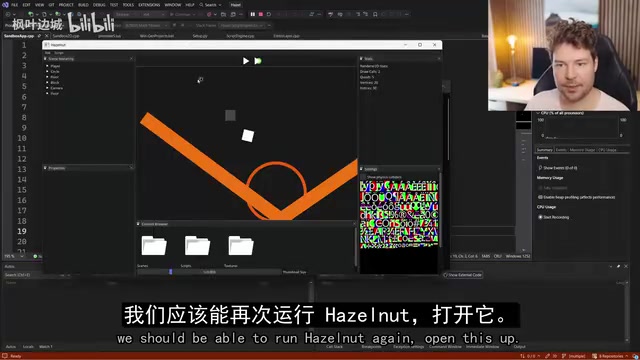Viewport: 640px width, 360px height.
Task: Switch to the Call Stack tab
Action: 334,347
